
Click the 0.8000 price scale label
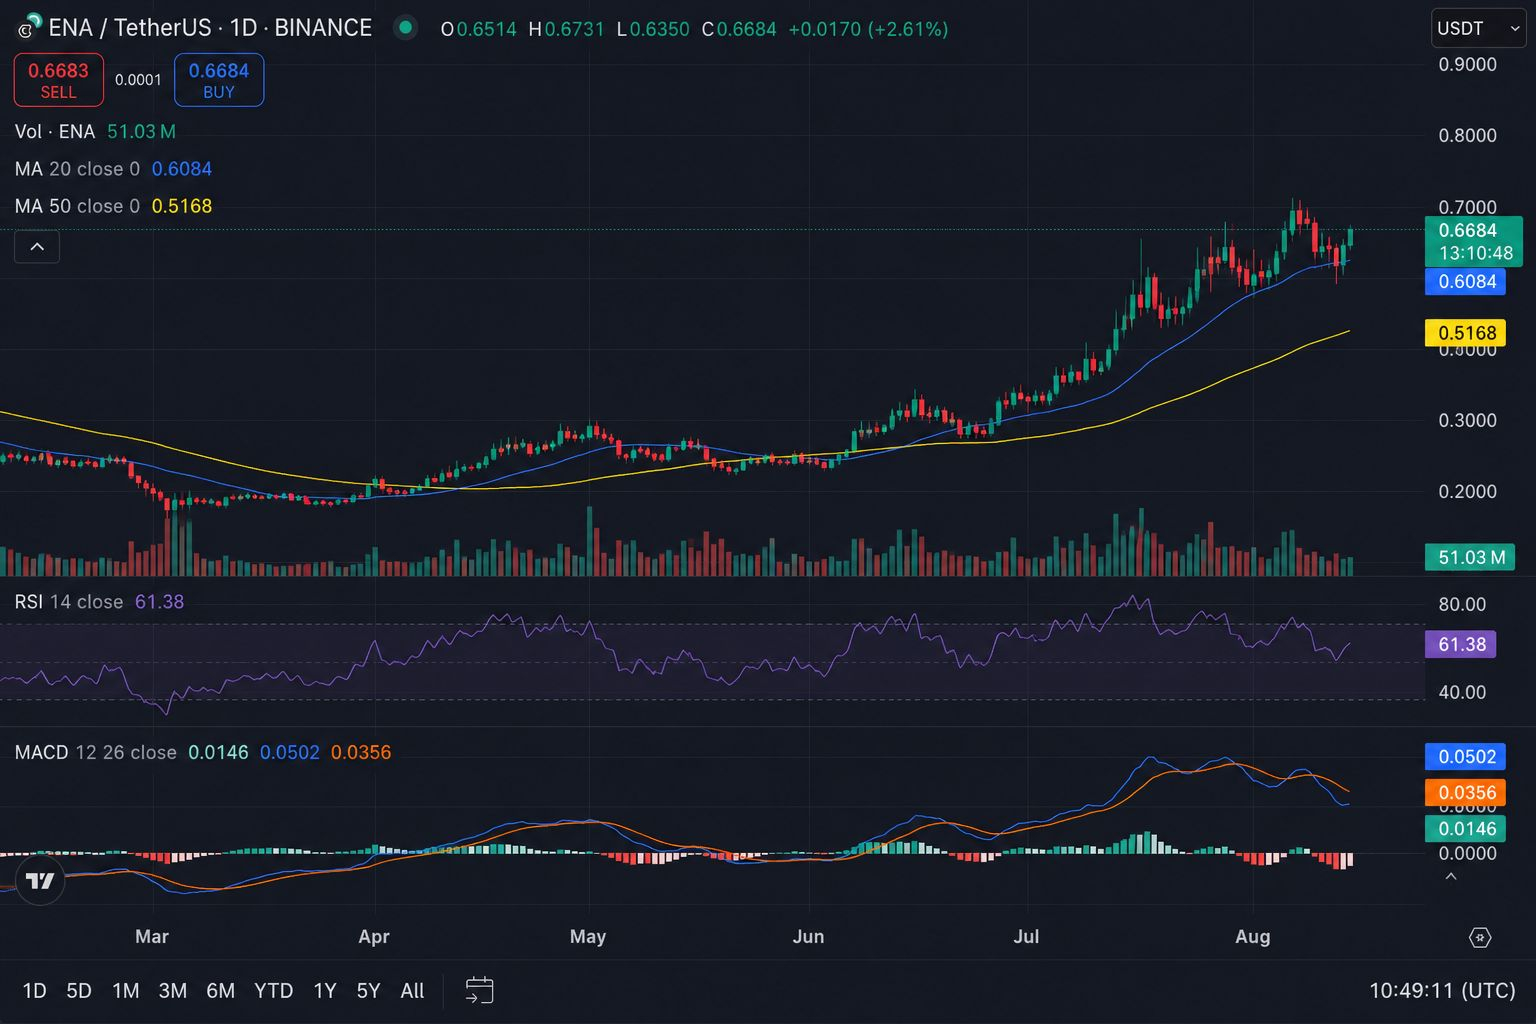(x=1467, y=136)
